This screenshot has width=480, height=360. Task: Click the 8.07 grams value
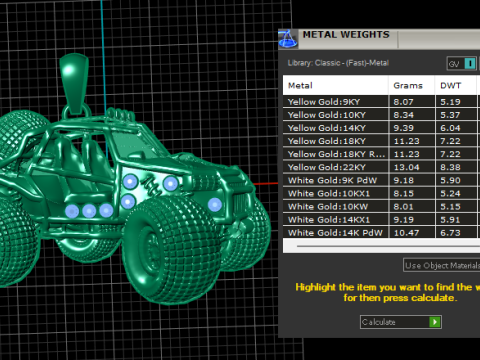[x=403, y=102]
